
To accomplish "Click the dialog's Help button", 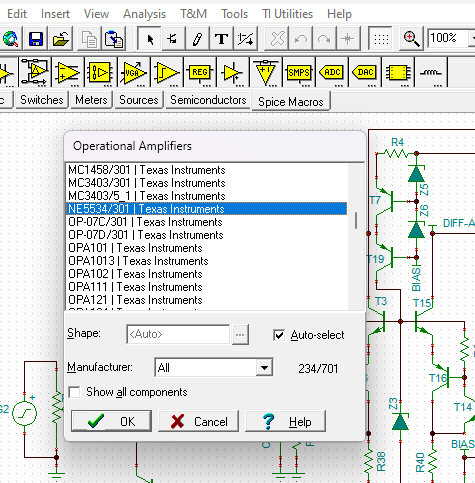I will (285, 421).
